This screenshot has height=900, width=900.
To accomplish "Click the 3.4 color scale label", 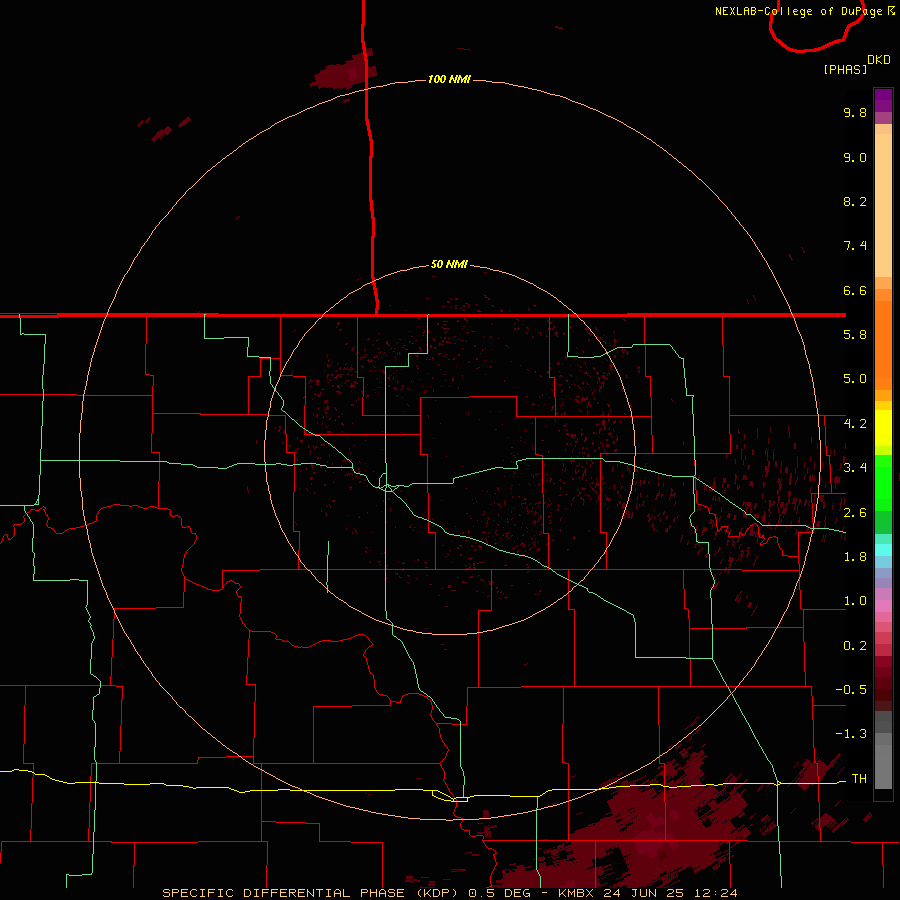I will click(855, 468).
